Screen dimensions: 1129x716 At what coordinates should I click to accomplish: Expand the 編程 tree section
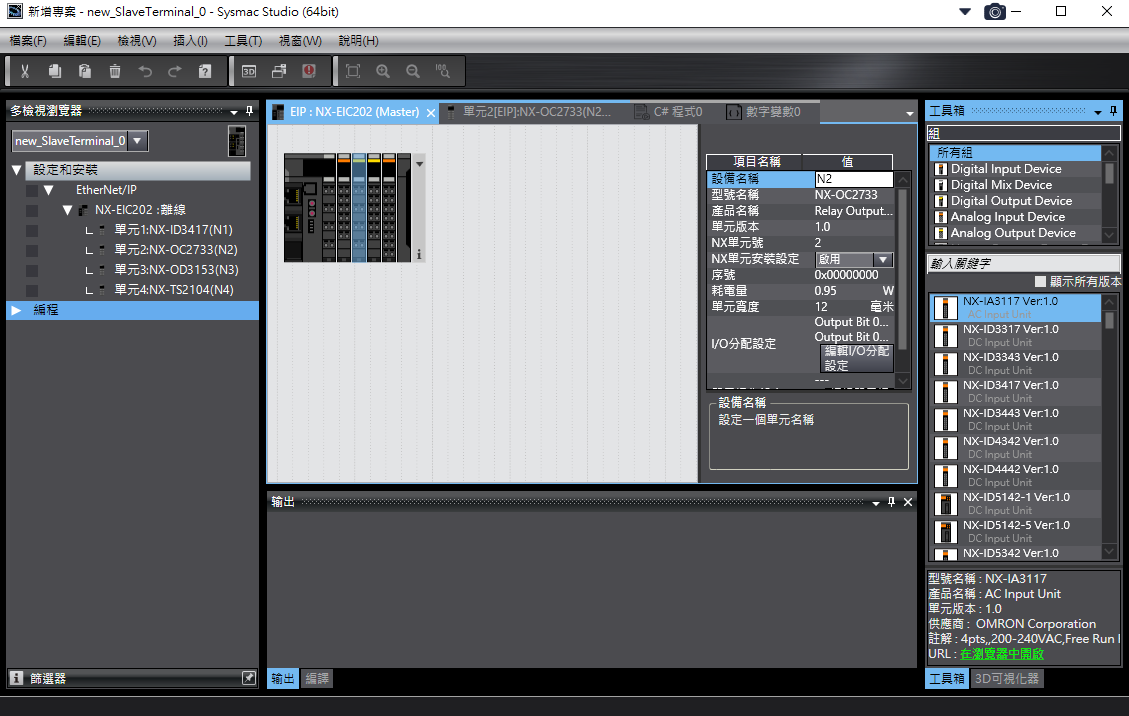17,310
